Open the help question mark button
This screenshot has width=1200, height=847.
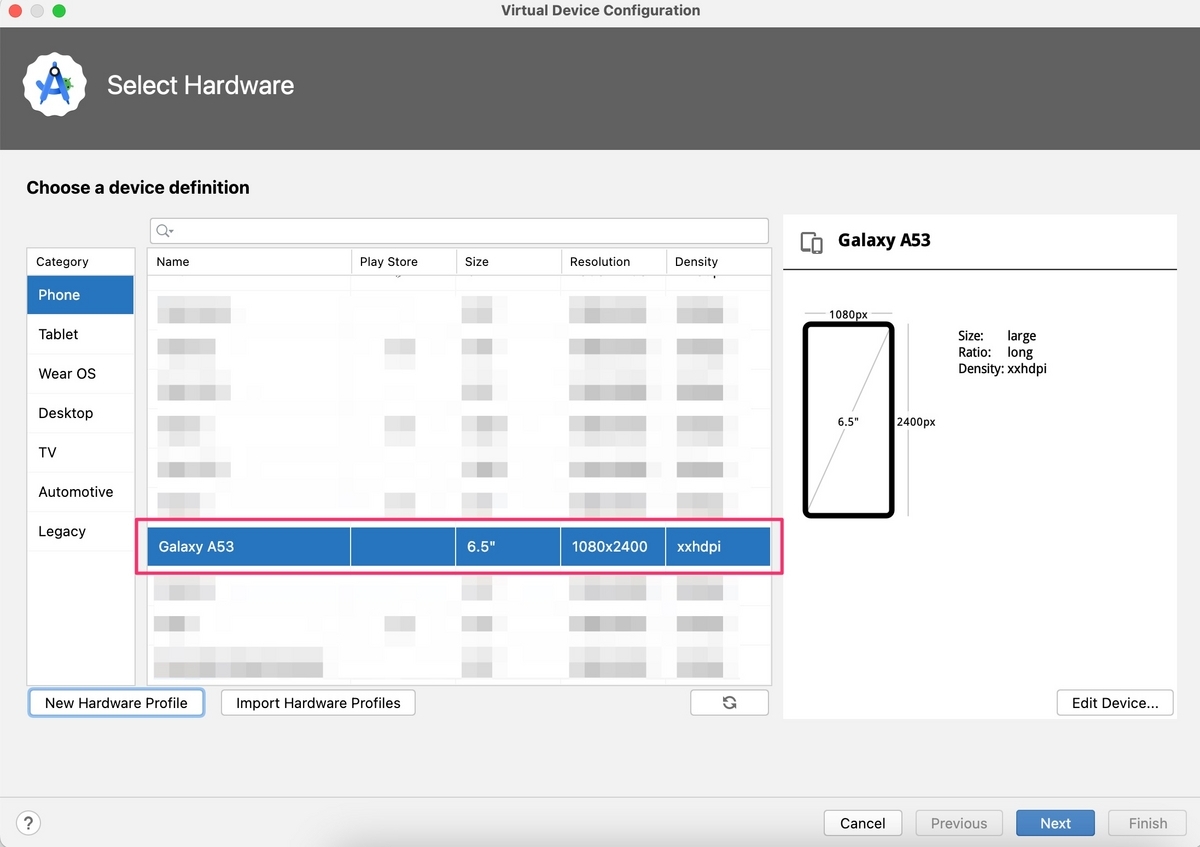[29, 823]
